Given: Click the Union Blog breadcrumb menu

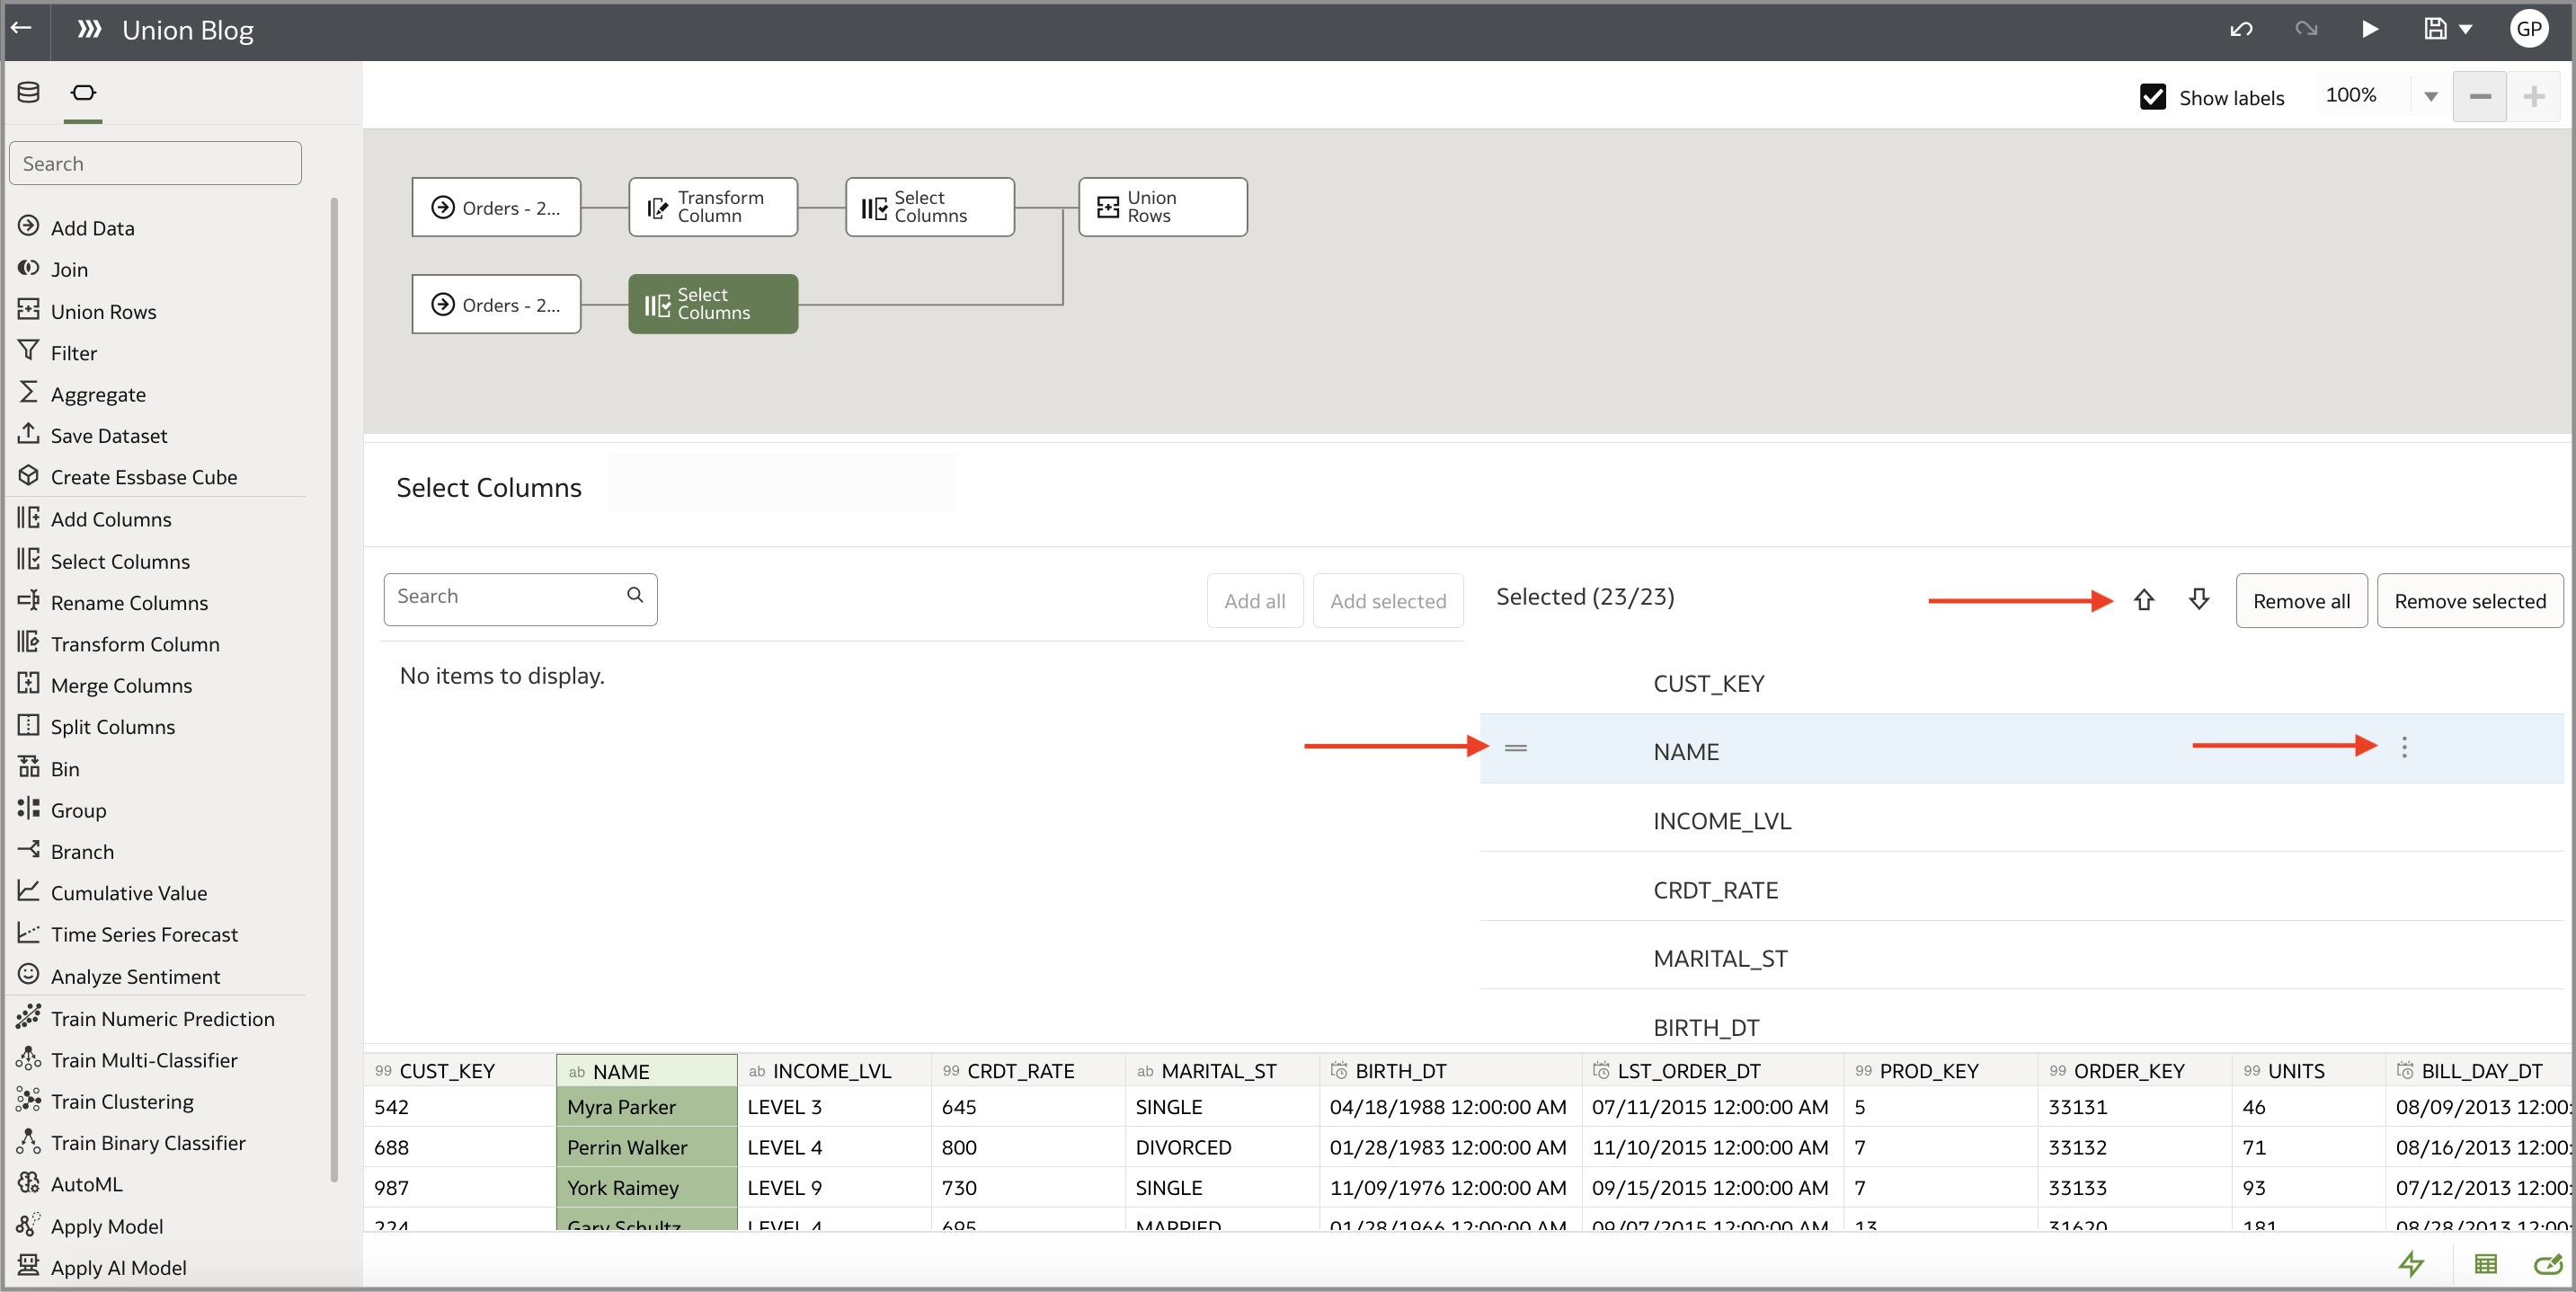Looking at the screenshot, I should coord(88,29).
